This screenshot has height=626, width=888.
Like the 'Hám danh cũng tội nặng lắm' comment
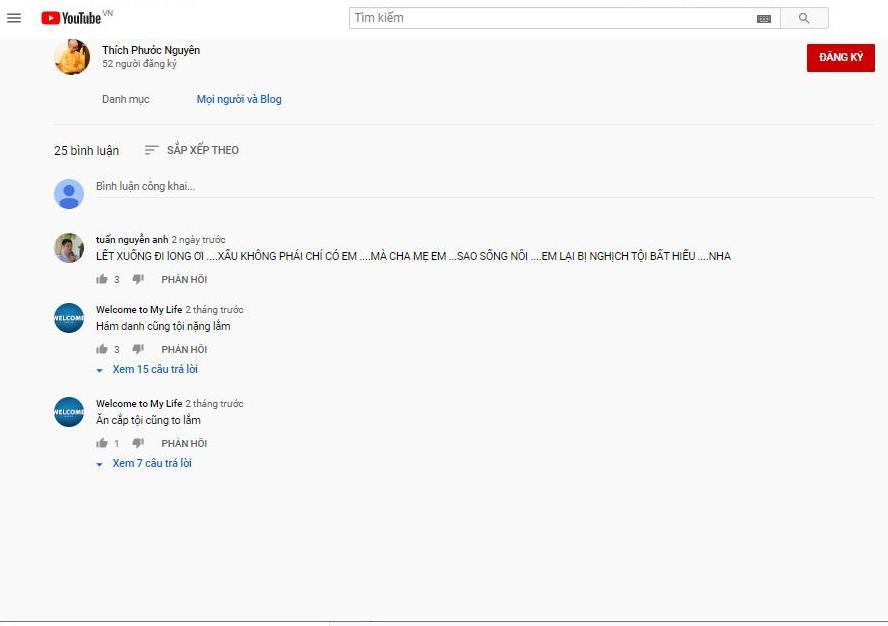(x=102, y=349)
